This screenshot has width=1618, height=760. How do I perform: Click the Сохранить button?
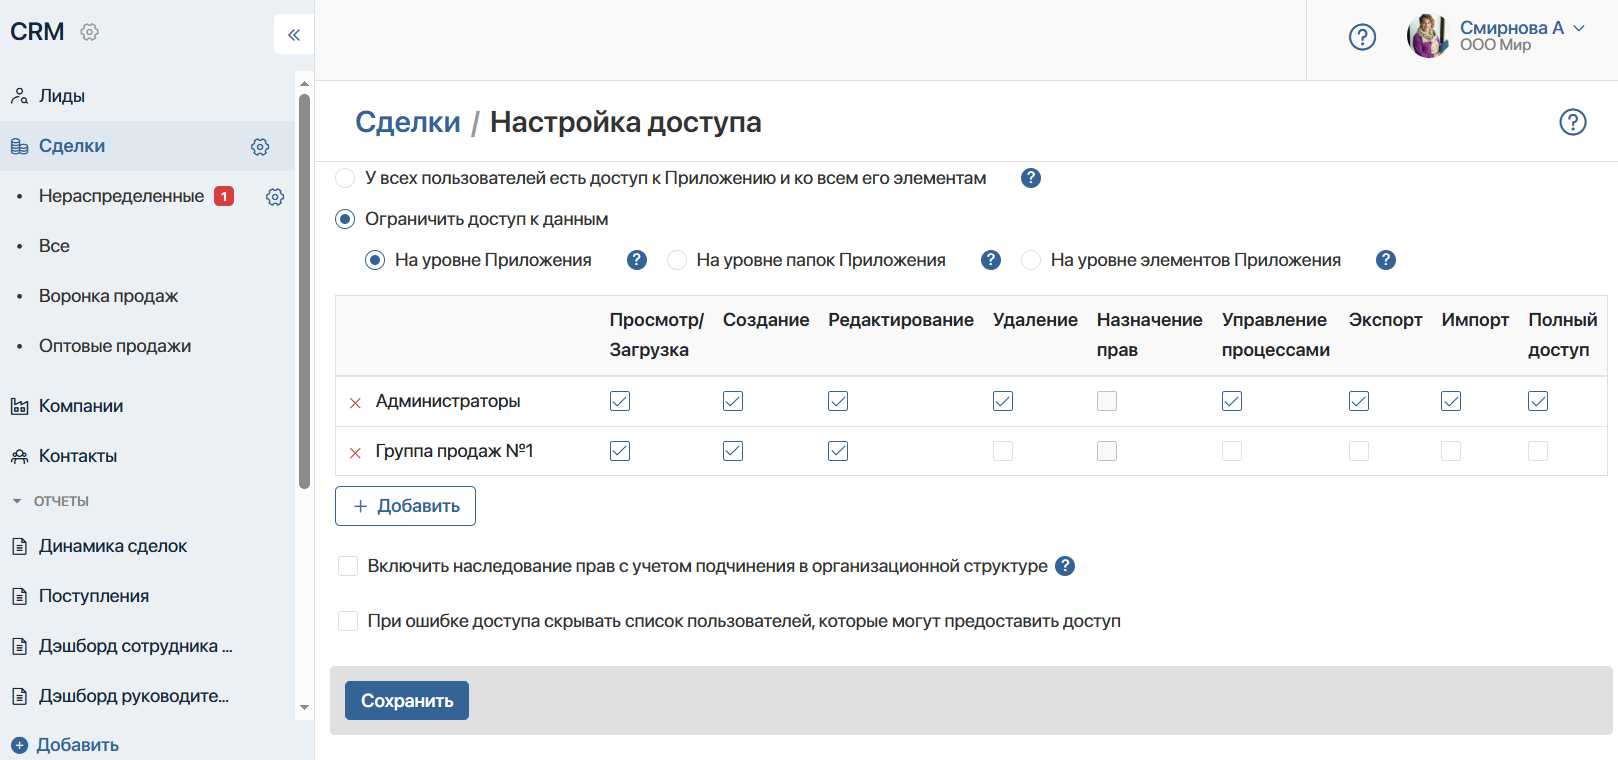click(x=407, y=701)
